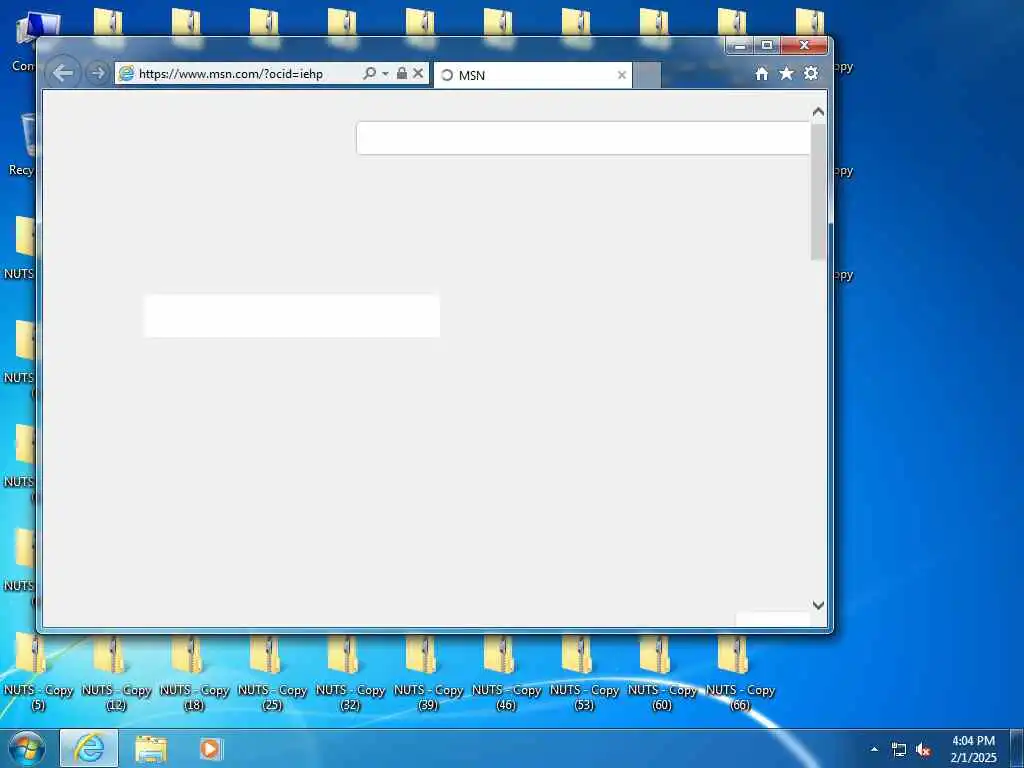Select the NUTS - Copy (32) folder
Viewport: 1024px width, 768px height.
(x=350, y=673)
